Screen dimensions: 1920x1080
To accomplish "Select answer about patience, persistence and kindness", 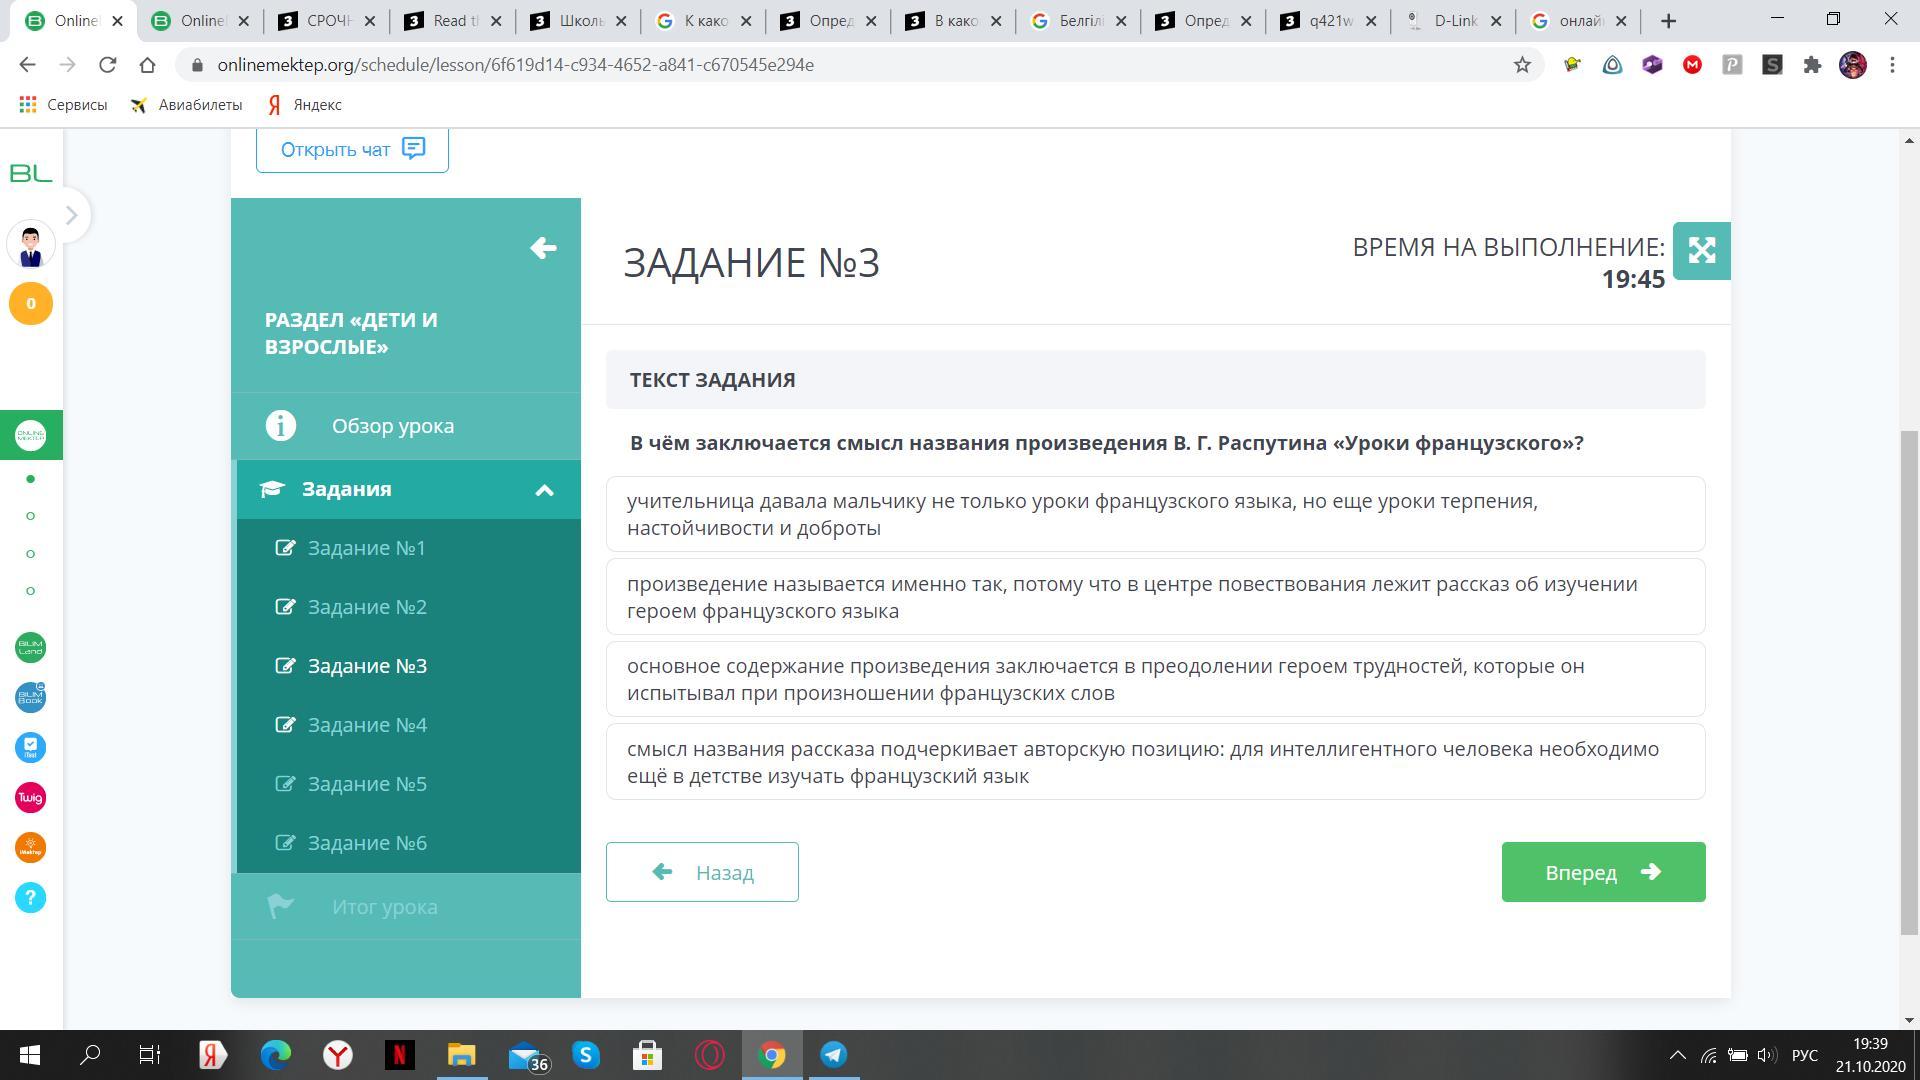I will pyautogui.click(x=1155, y=514).
